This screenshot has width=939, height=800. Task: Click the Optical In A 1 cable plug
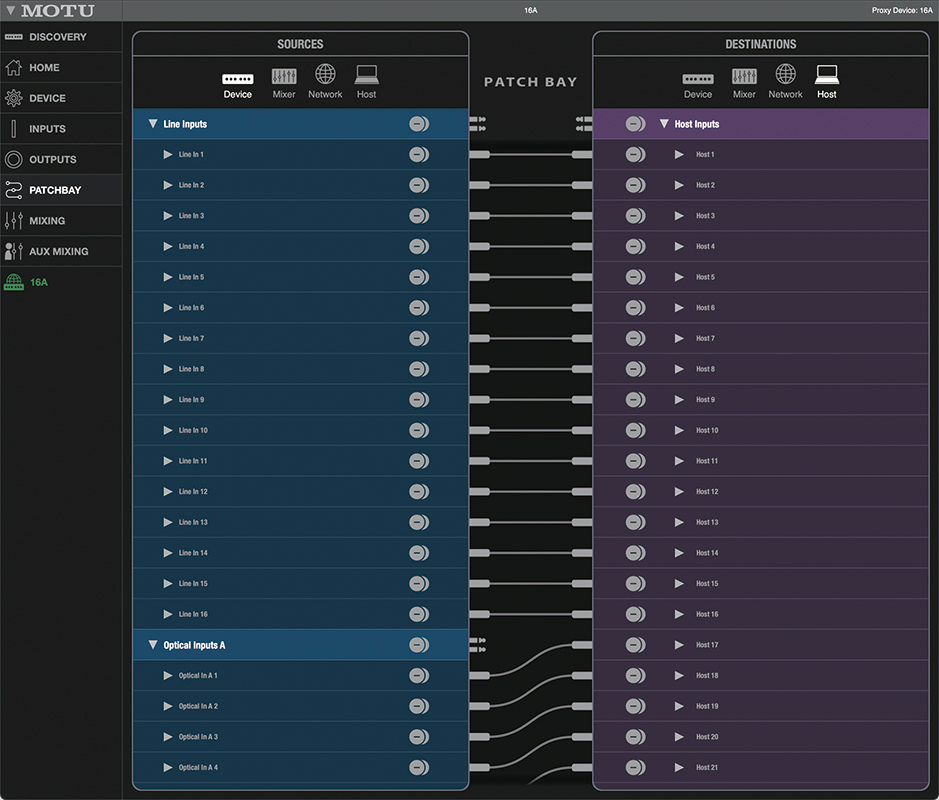point(480,675)
